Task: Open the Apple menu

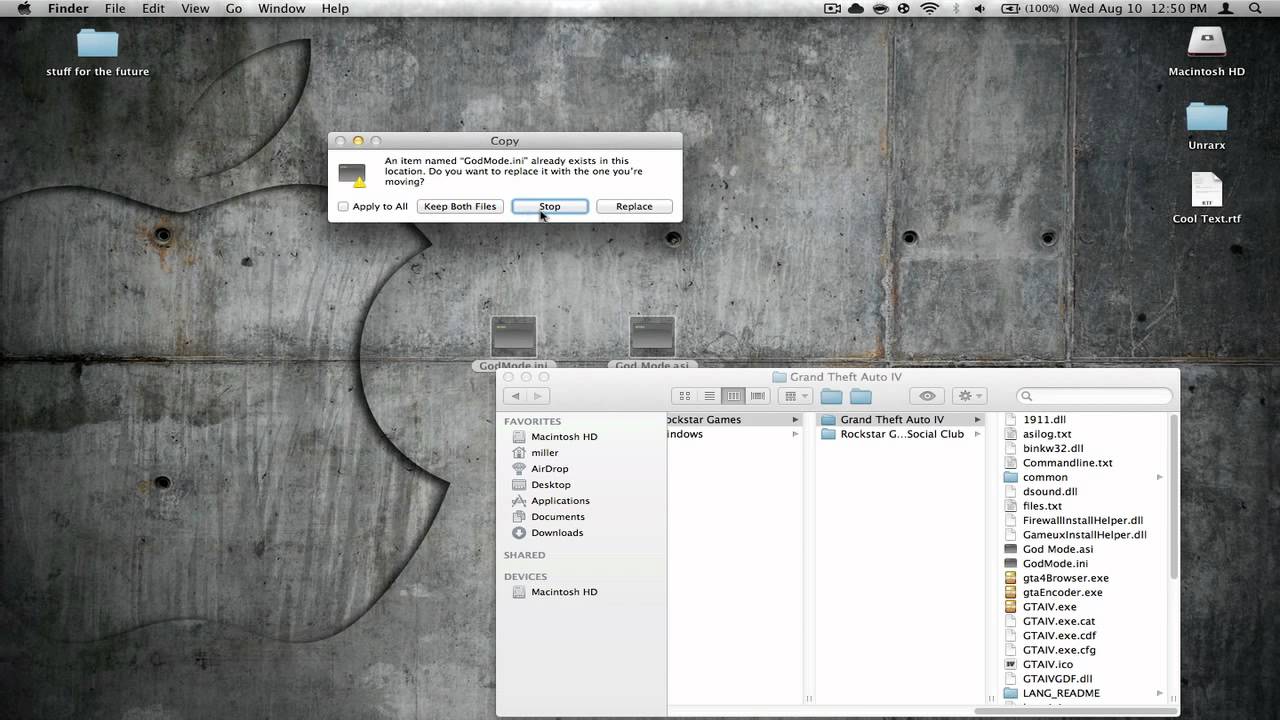Action: 24,9
